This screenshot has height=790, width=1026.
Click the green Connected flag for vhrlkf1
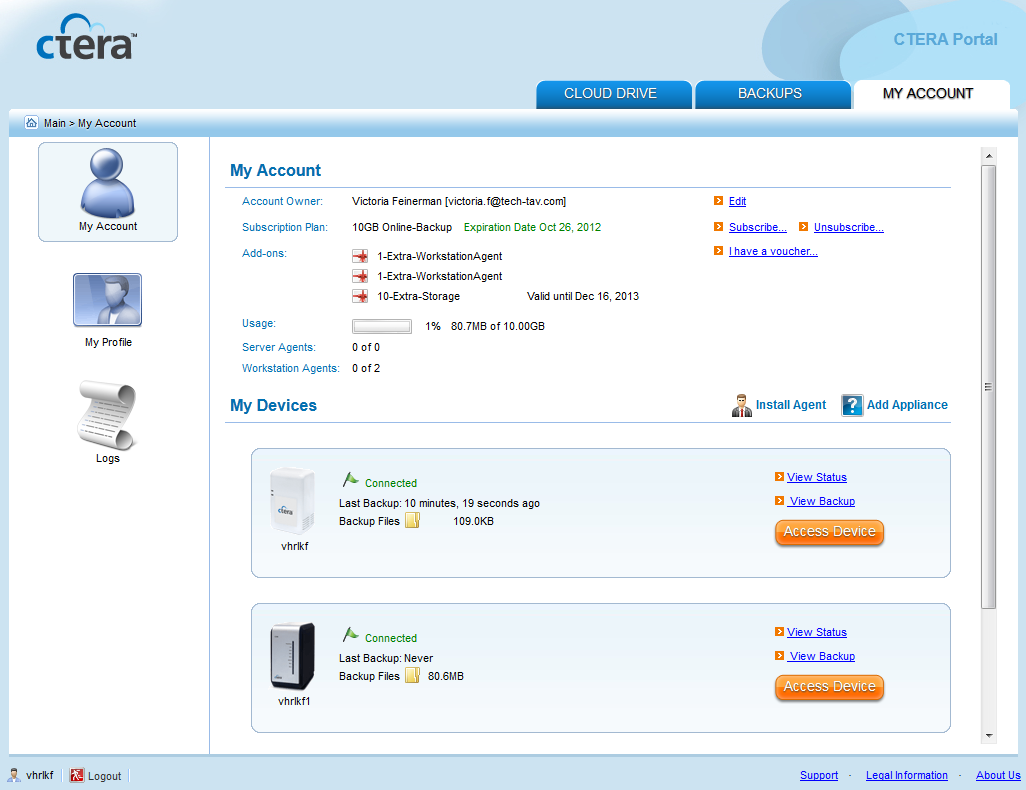[351, 635]
